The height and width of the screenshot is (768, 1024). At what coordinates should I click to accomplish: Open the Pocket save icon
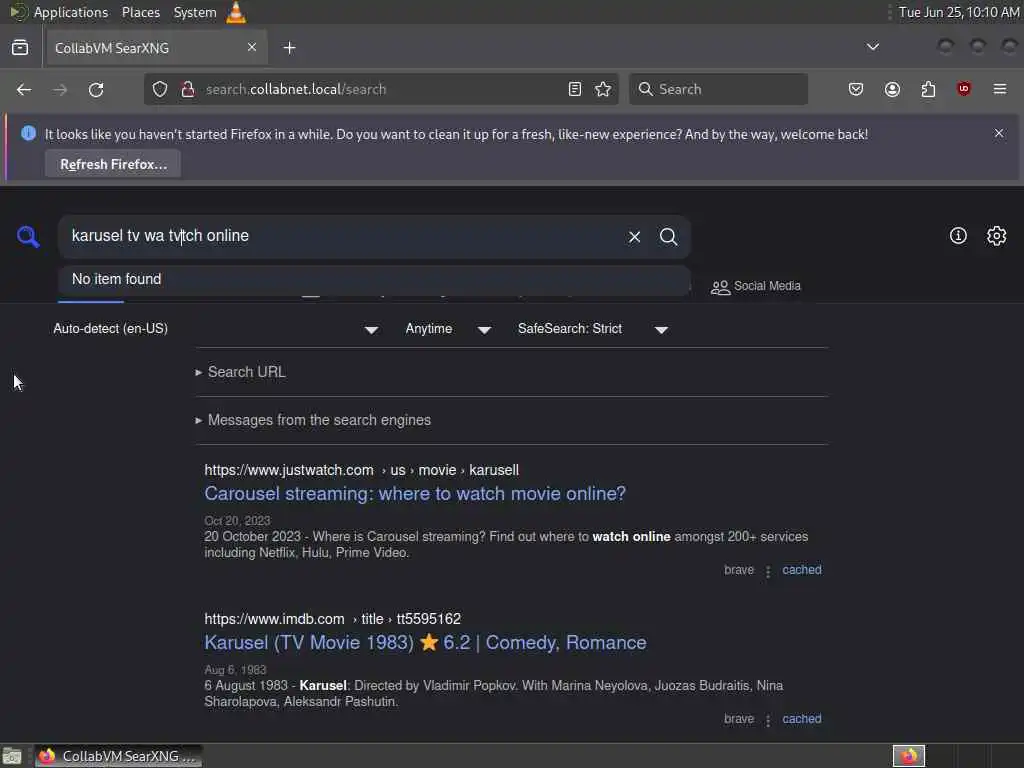pos(856,89)
